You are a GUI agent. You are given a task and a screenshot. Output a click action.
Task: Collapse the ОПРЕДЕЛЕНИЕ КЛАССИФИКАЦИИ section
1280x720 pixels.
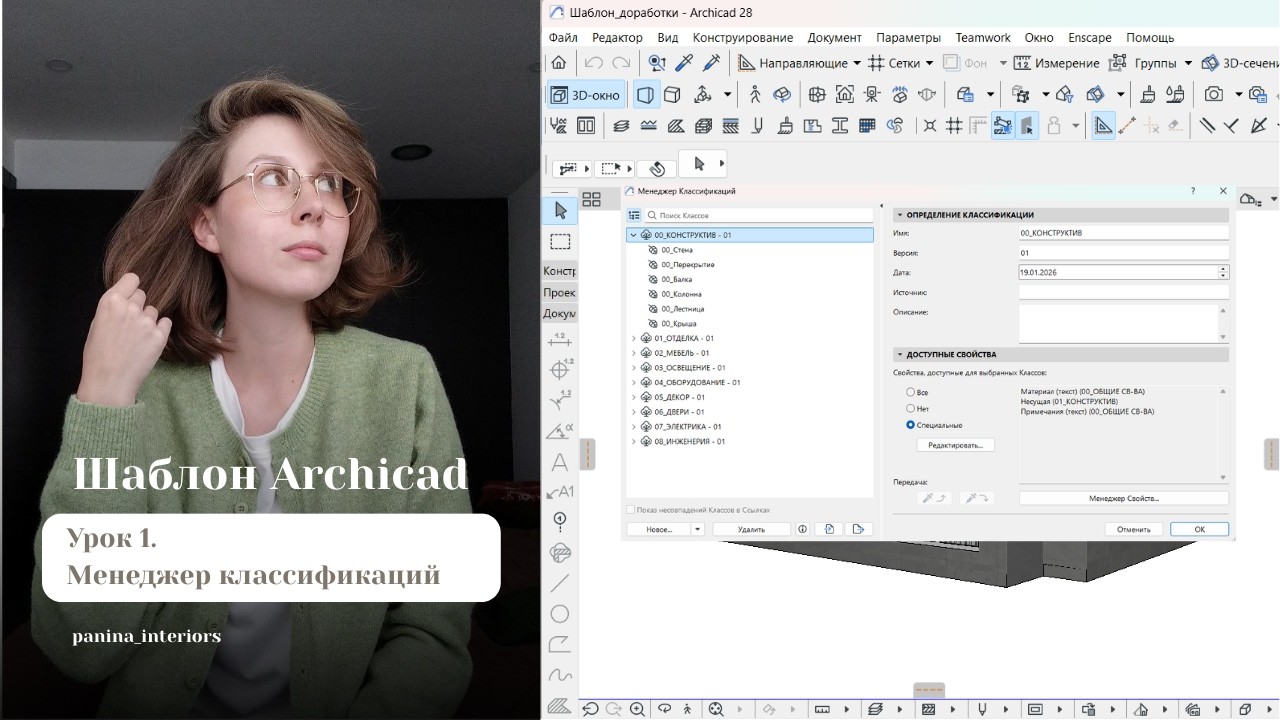pyautogui.click(x=899, y=215)
